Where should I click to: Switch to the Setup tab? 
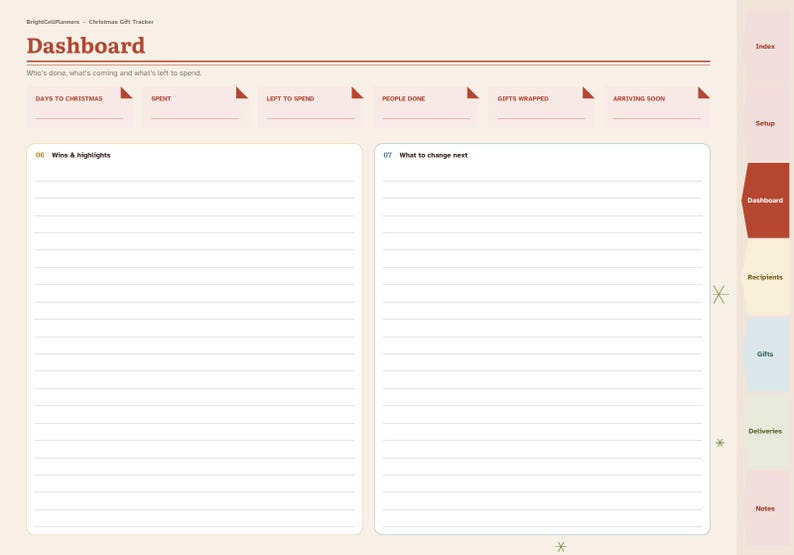click(765, 124)
